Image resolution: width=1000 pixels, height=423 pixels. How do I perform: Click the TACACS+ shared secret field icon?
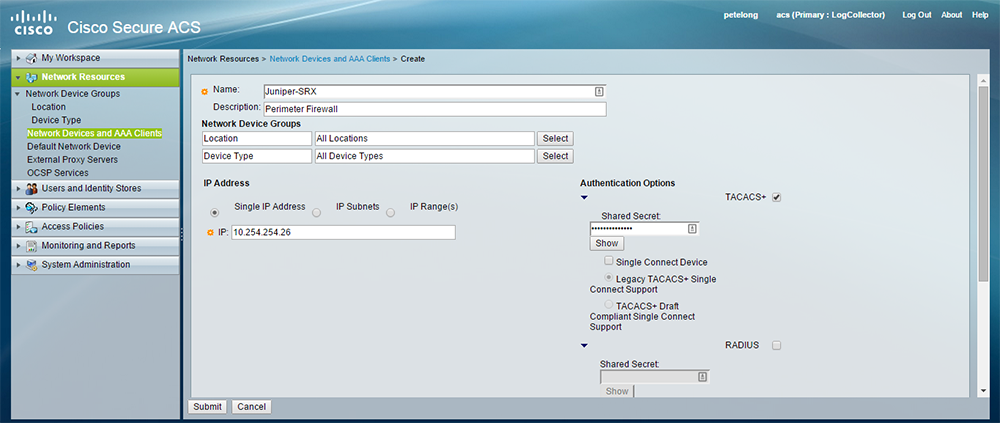[693, 228]
